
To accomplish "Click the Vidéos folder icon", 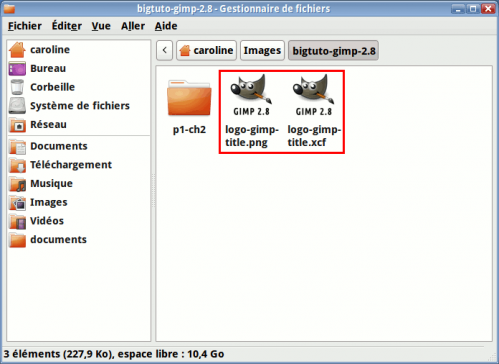I will (17, 221).
